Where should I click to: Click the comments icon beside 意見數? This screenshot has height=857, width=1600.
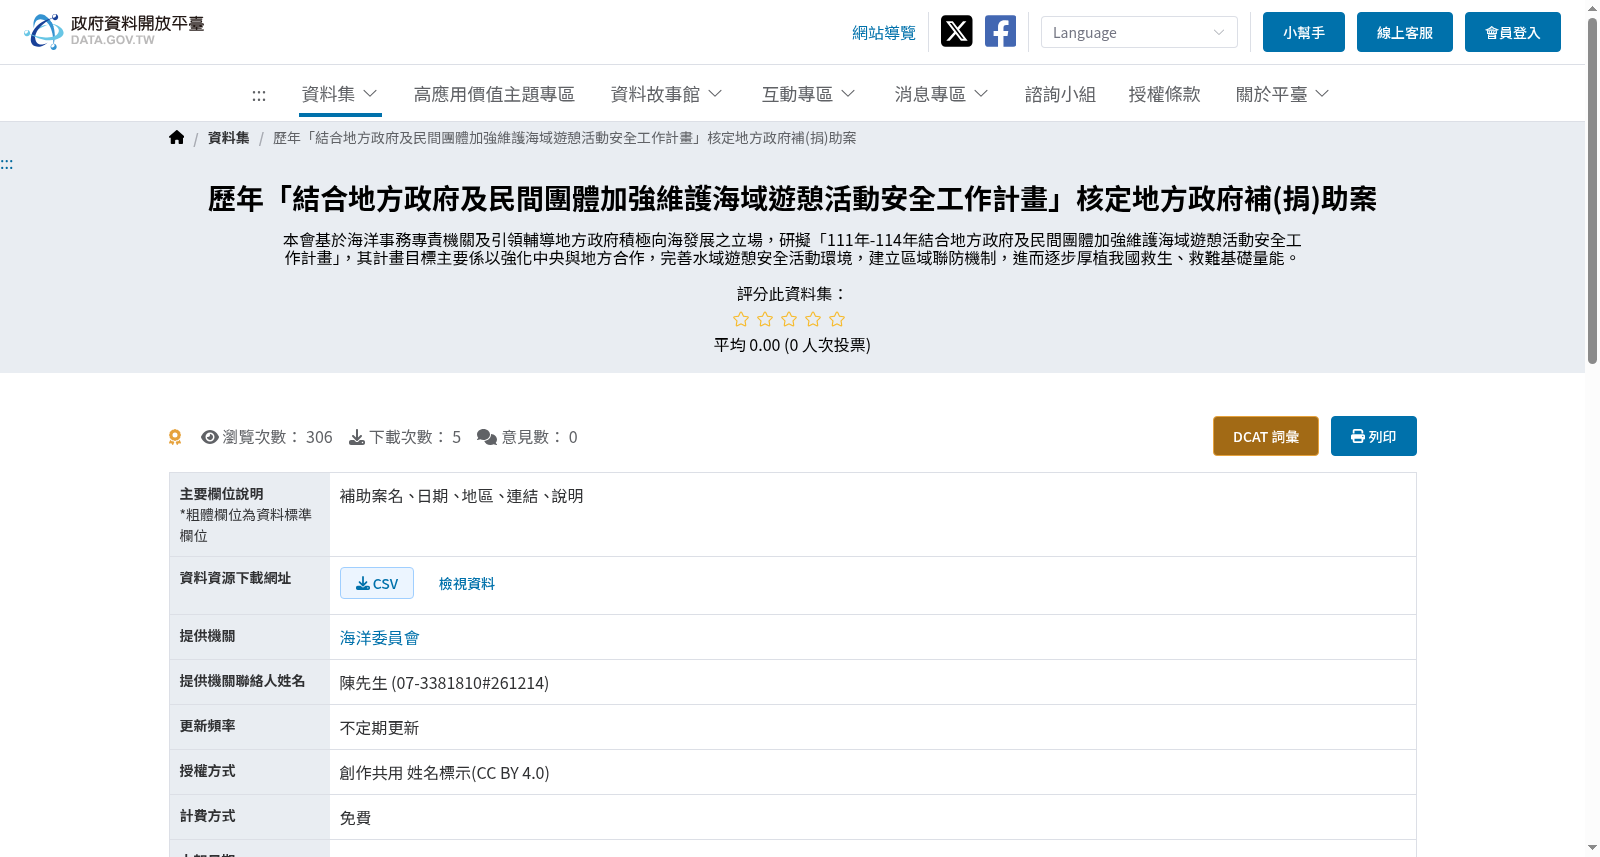487,437
